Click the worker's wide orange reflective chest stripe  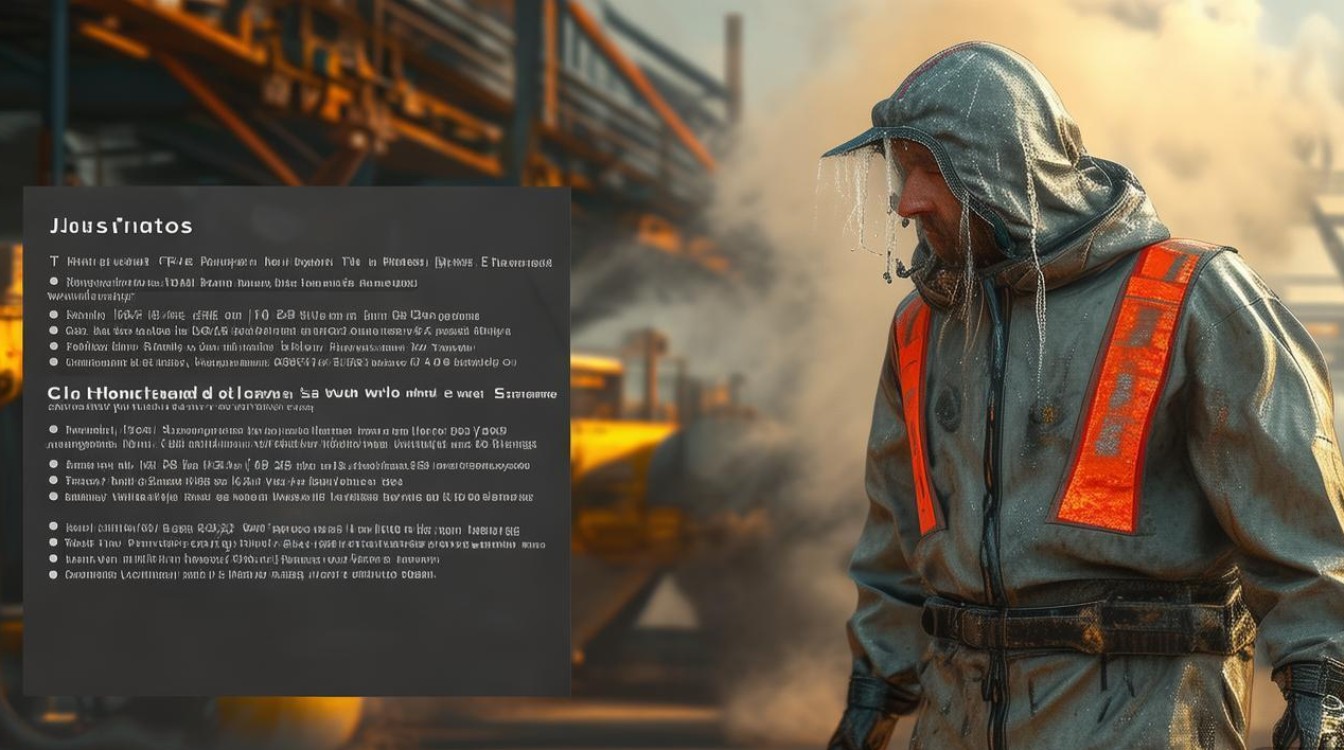[1128, 390]
